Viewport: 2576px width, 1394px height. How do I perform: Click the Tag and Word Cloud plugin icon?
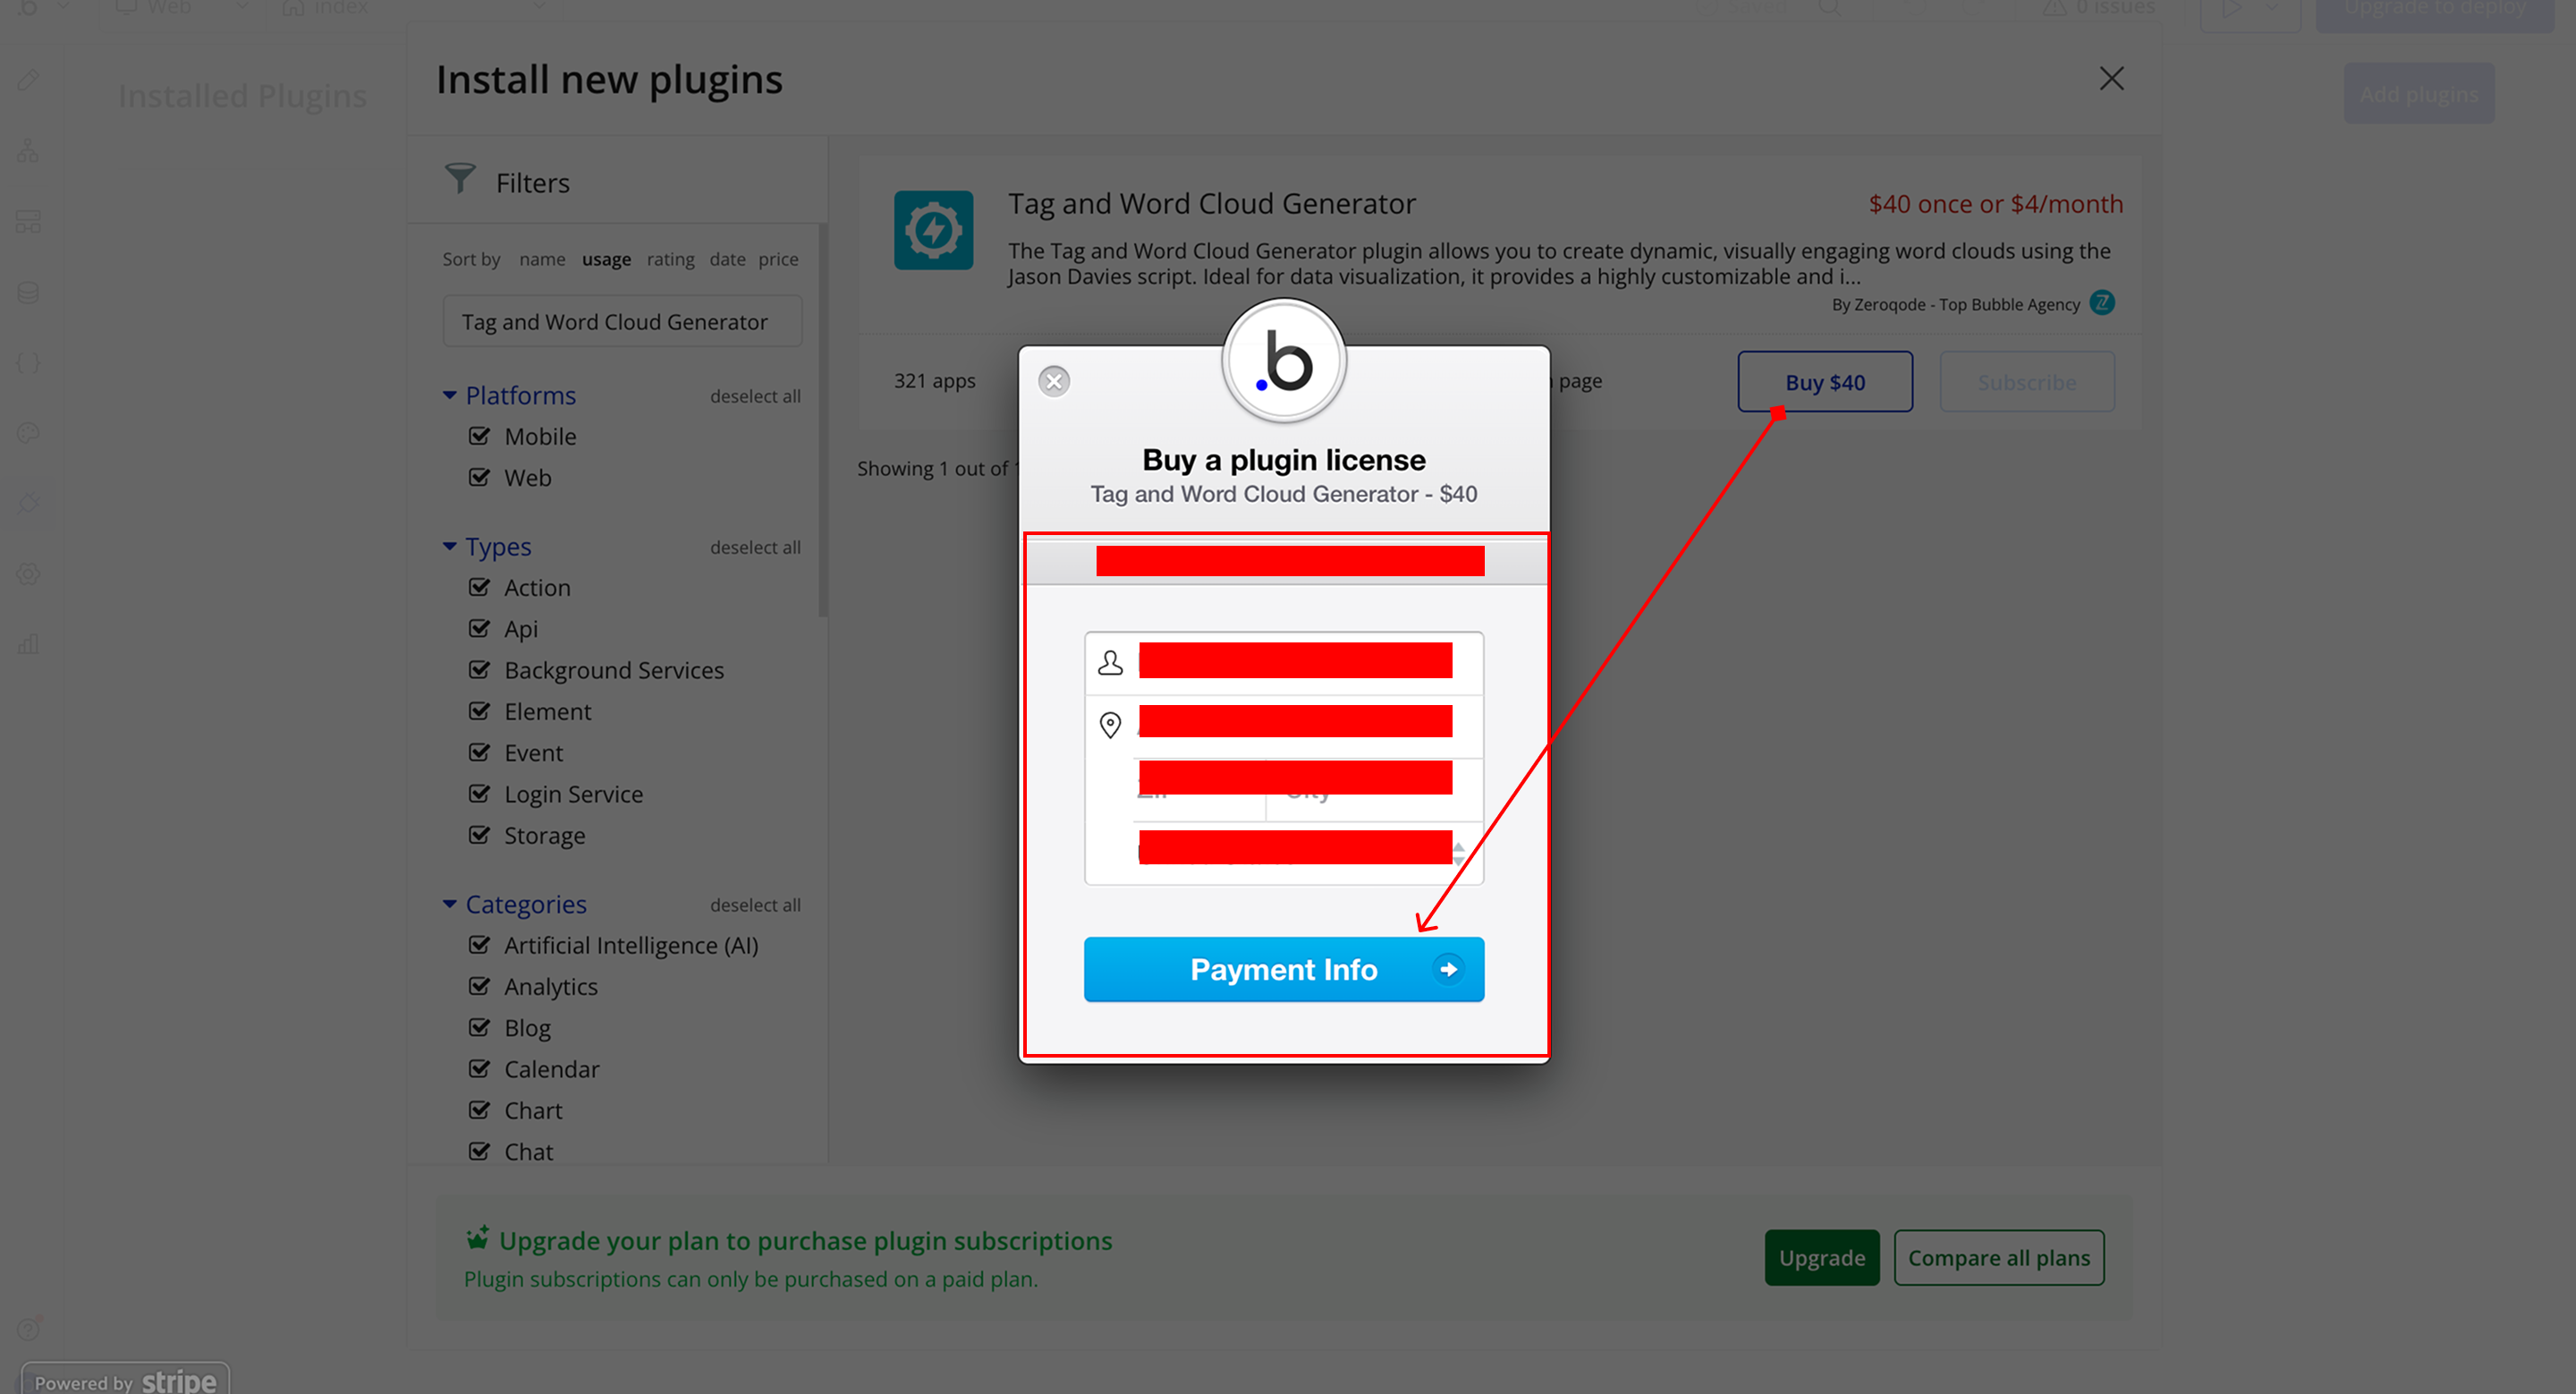933,230
